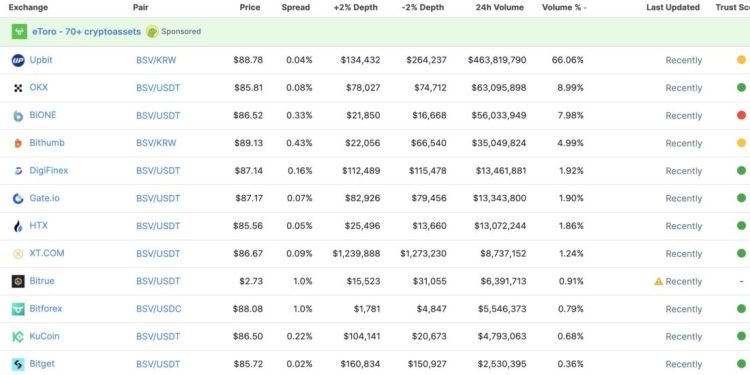Image resolution: width=750 pixels, height=375 pixels.
Task: Open eToro - 70+ cryptoassets sponsored link
Action: (87, 32)
